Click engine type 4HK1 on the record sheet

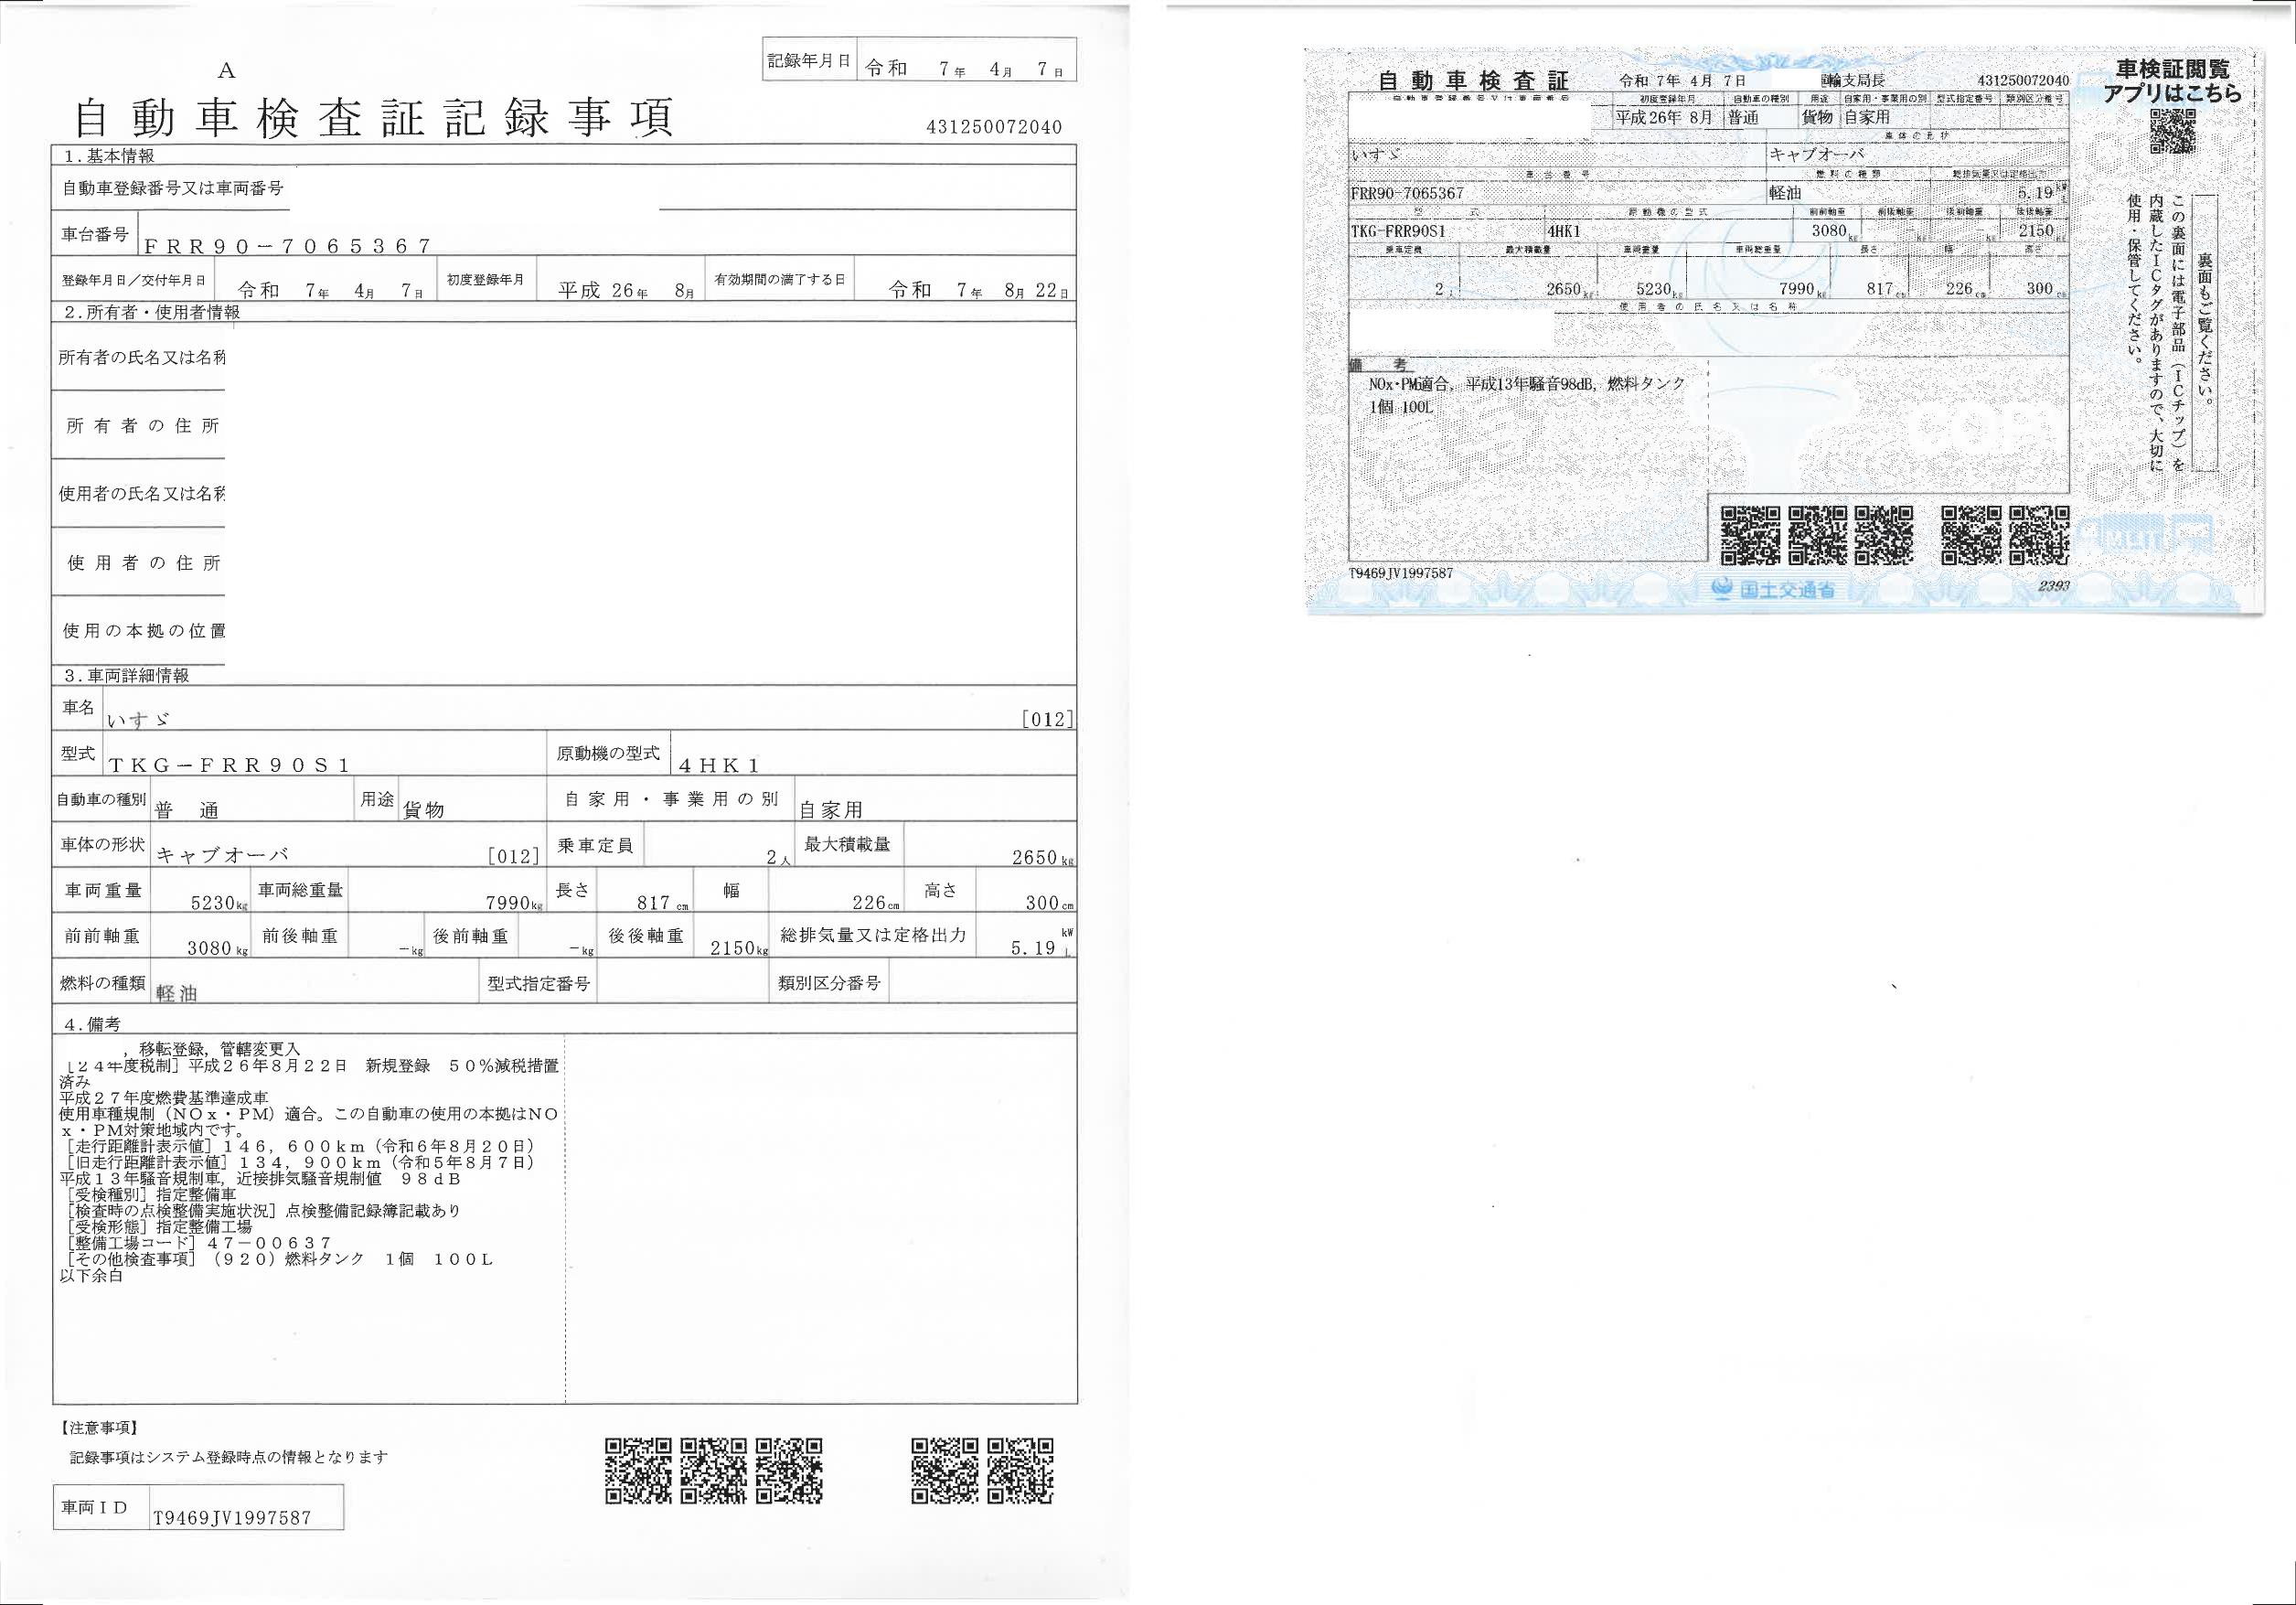719,765
